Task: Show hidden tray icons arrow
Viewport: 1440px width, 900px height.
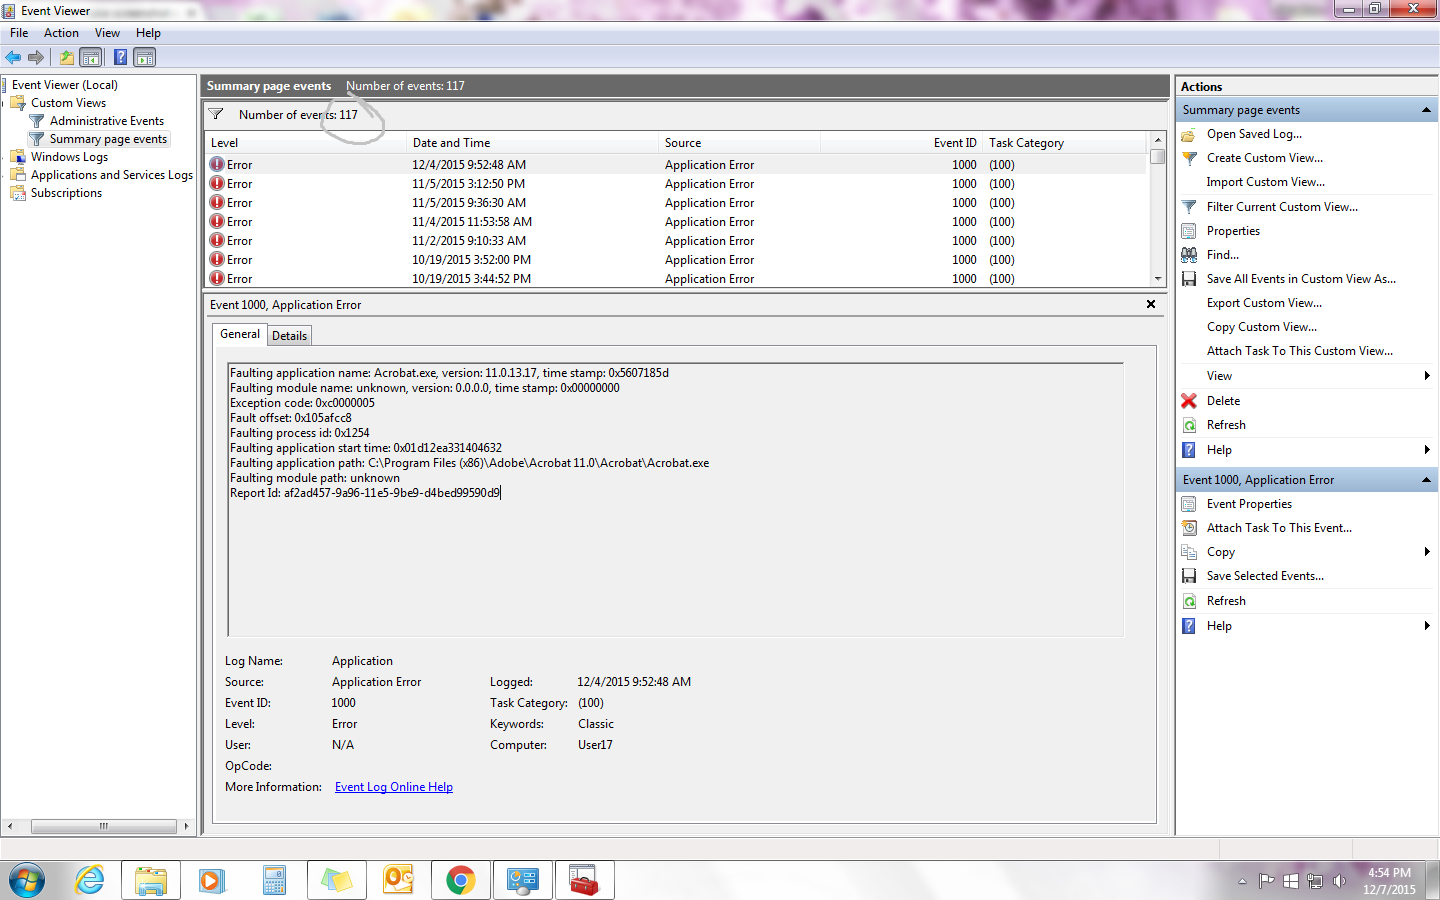Action: [1242, 881]
